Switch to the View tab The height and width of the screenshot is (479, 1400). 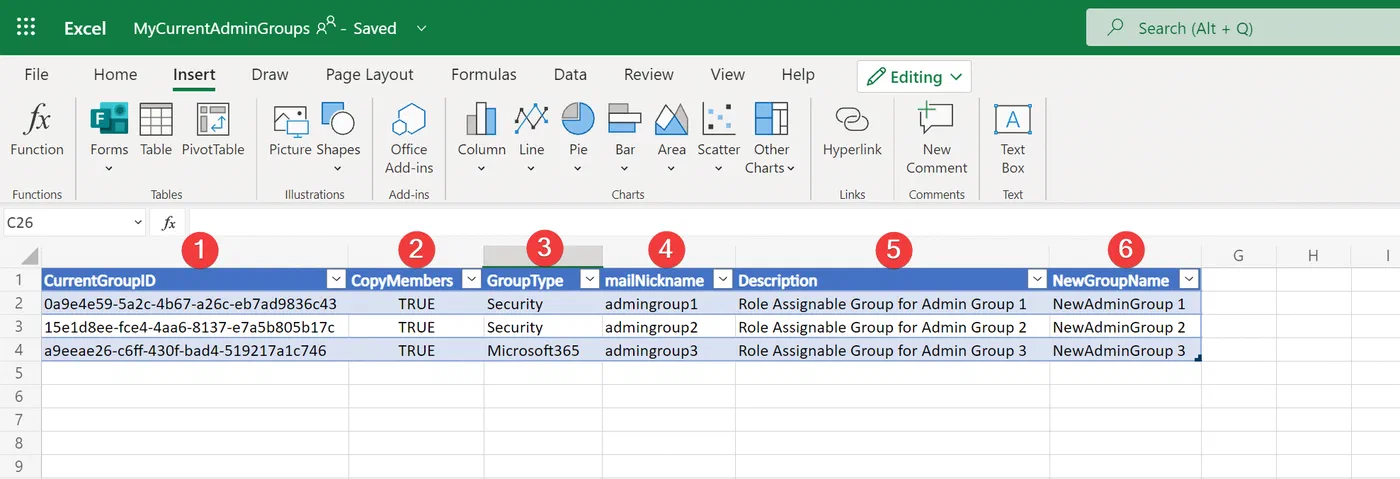point(727,74)
